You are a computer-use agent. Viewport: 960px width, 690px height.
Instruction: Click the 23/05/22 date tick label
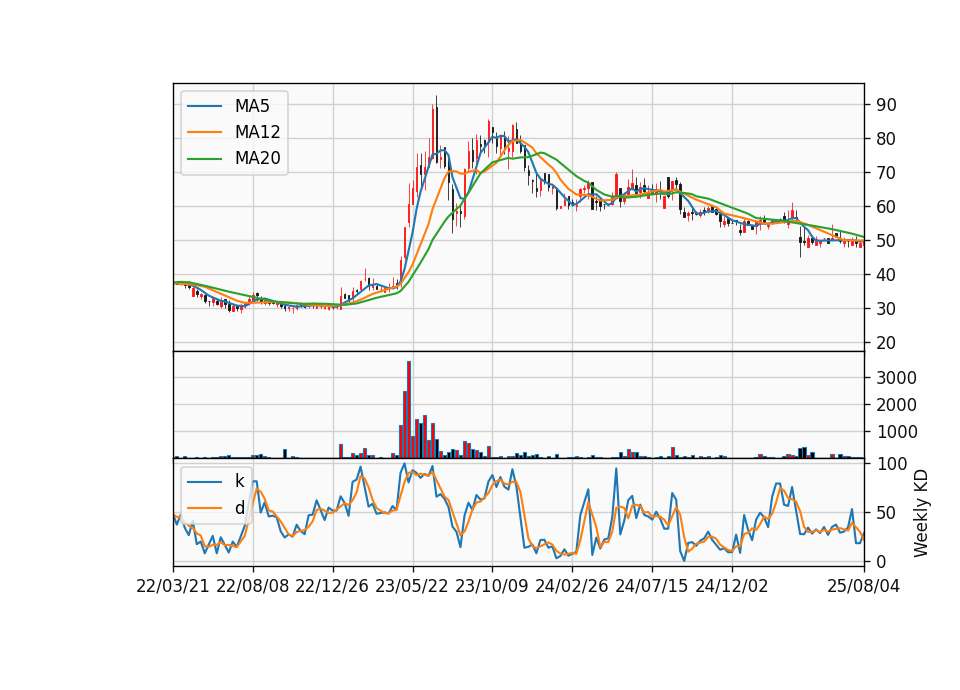pyautogui.click(x=412, y=586)
